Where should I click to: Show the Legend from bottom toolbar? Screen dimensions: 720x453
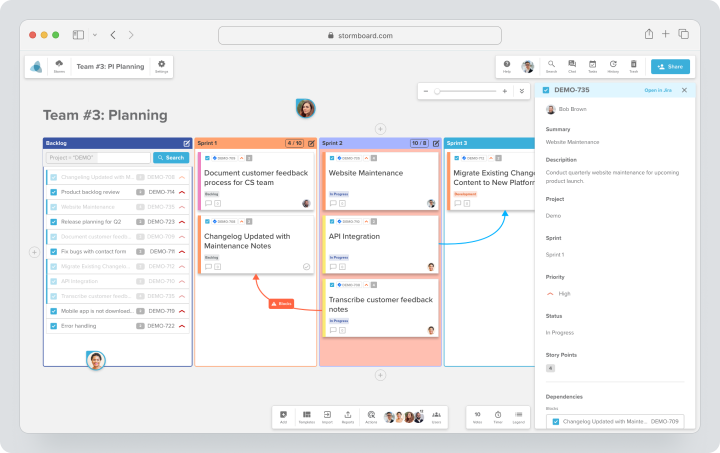coord(518,417)
